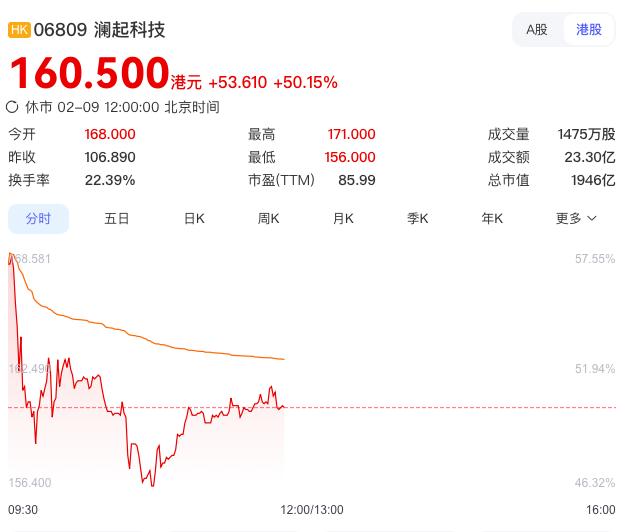Viewport: 626px width, 532px height.
Task: Expand the 更多 chart period dropdown
Action: pos(576,218)
